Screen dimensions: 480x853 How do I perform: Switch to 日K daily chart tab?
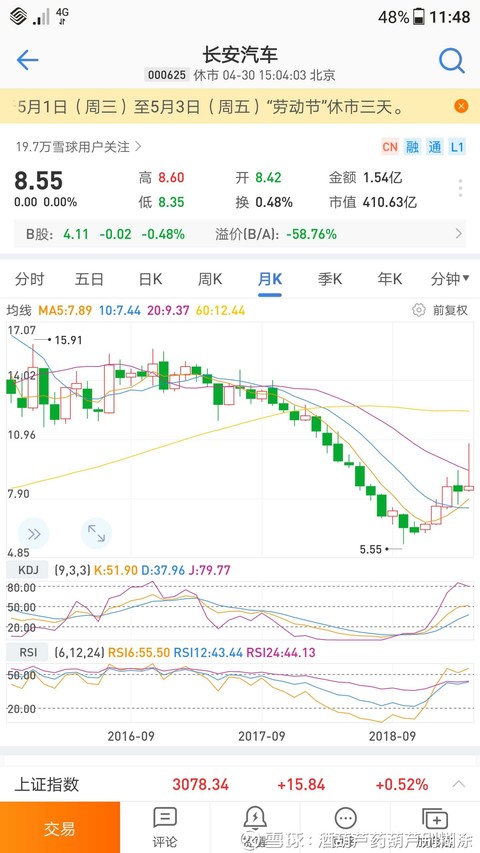(x=150, y=280)
